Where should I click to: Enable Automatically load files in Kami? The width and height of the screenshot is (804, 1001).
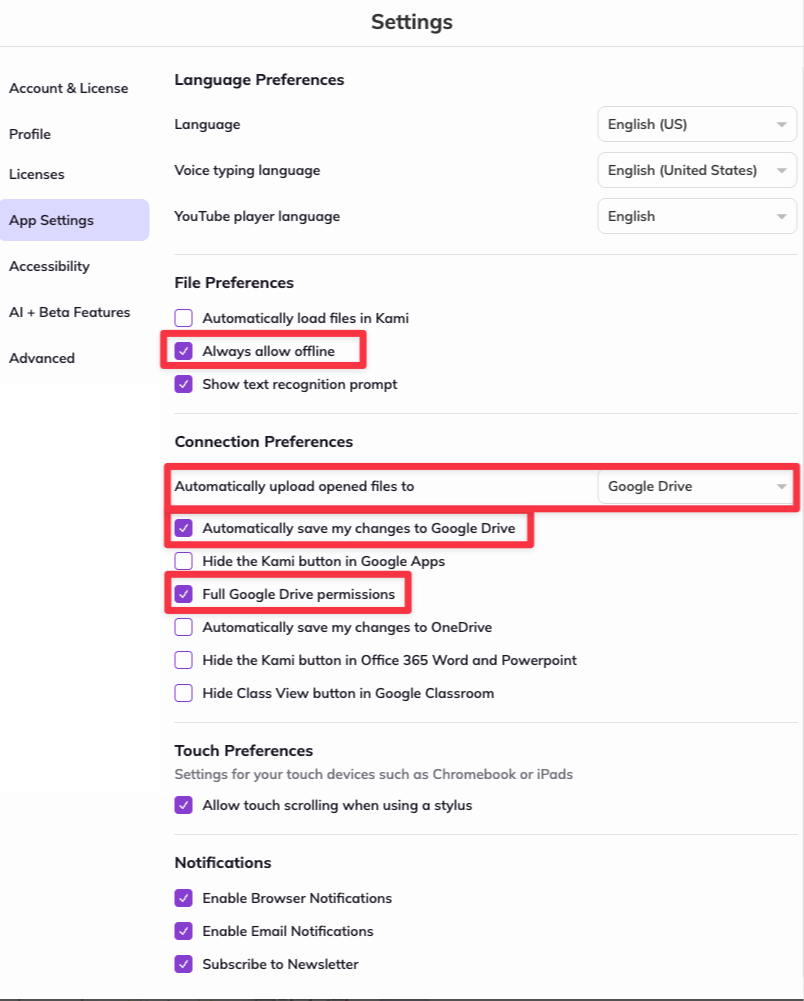tap(183, 318)
